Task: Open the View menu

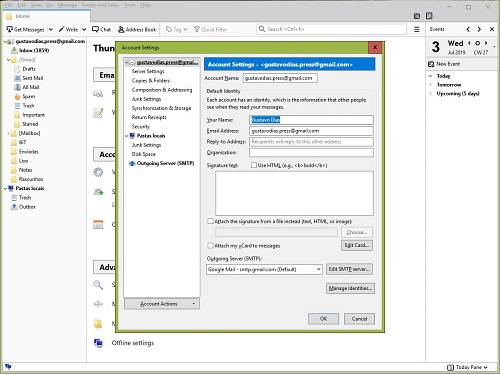Action: [x=36, y=5]
